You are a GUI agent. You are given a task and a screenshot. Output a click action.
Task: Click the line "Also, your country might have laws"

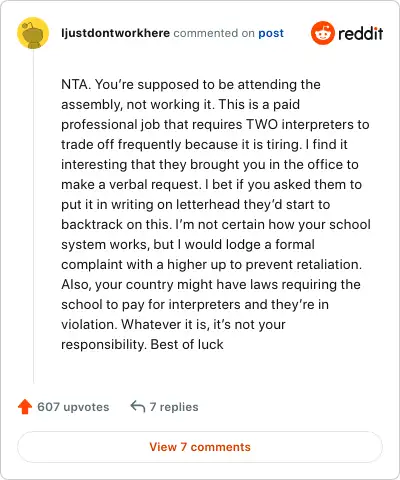(211, 284)
